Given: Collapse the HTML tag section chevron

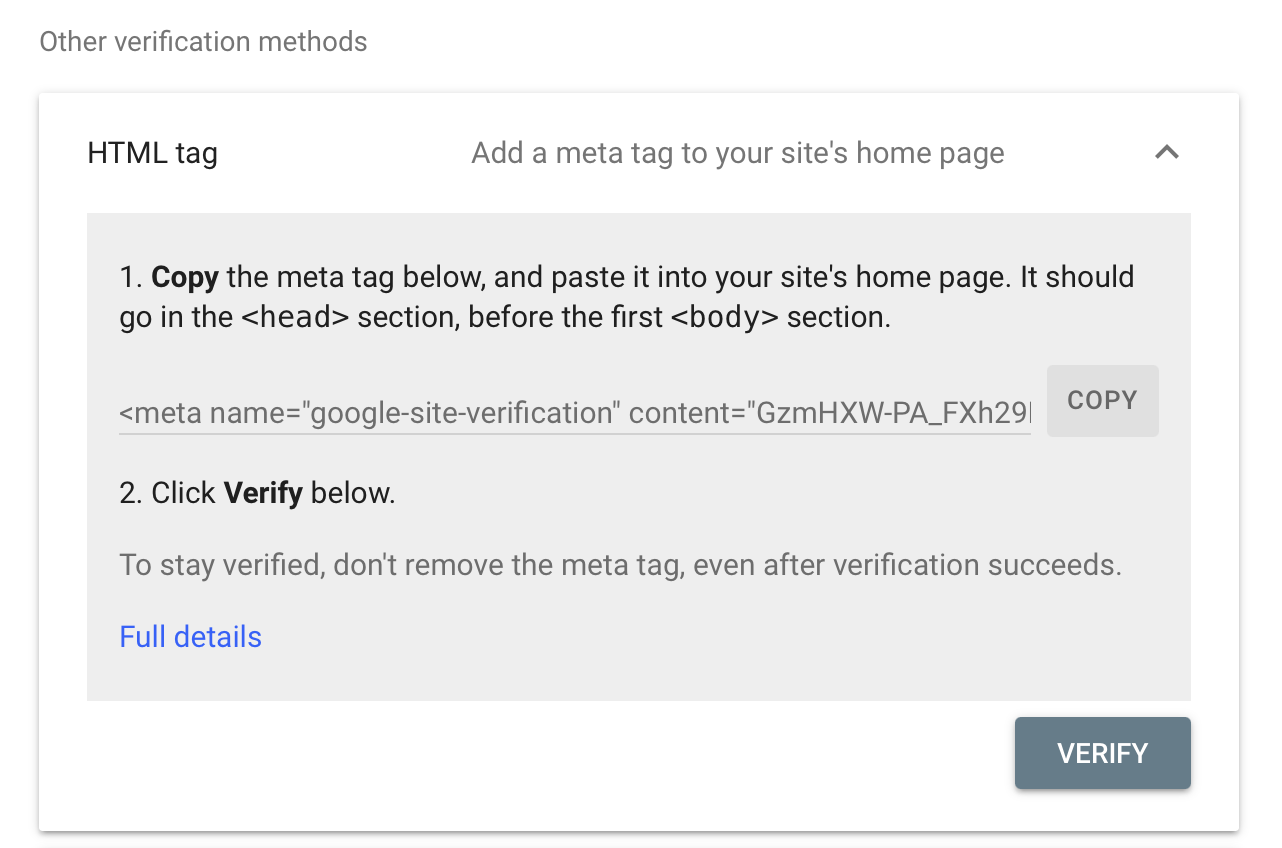Looking at the screenshot, I should pyautogui.click(x=1167, y=153).
